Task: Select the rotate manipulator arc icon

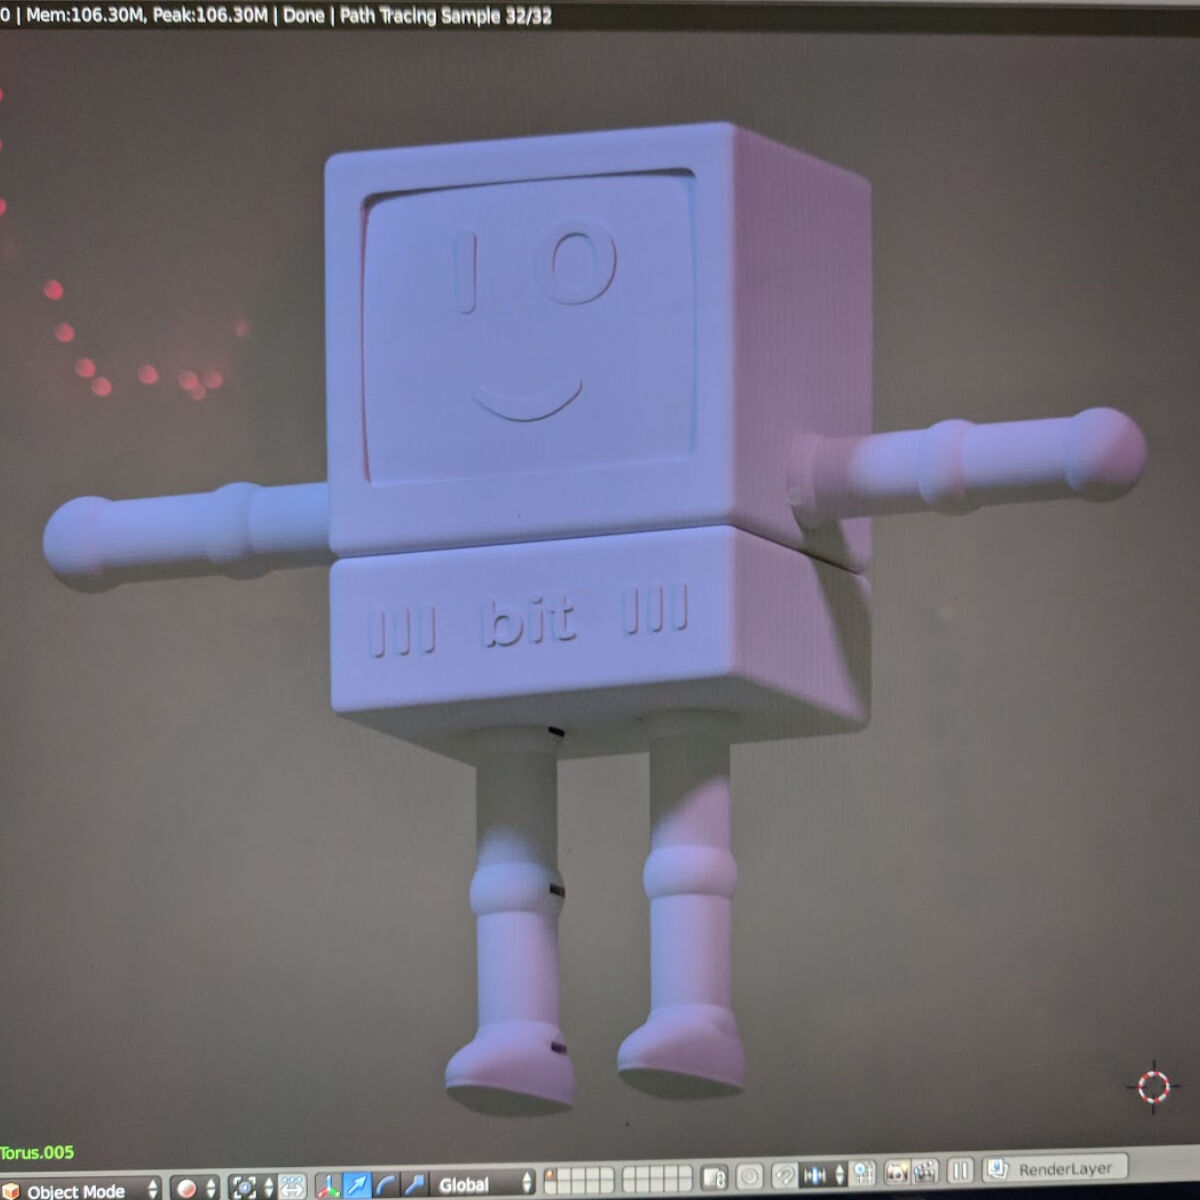Action: click(386, 1185)
